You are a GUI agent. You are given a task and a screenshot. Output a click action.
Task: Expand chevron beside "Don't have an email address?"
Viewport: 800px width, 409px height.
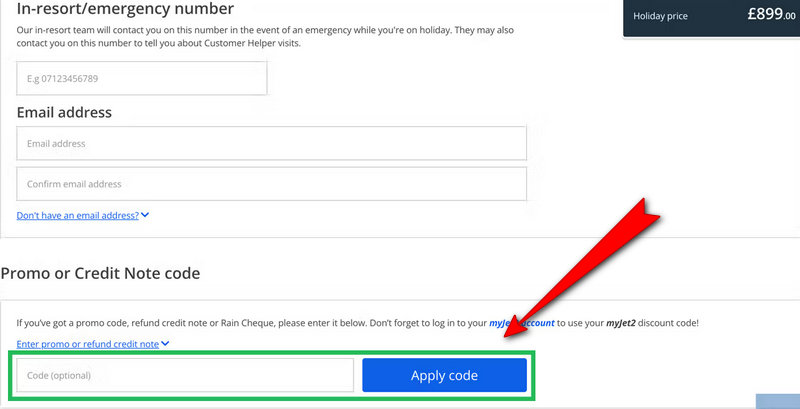coord(145,215)
